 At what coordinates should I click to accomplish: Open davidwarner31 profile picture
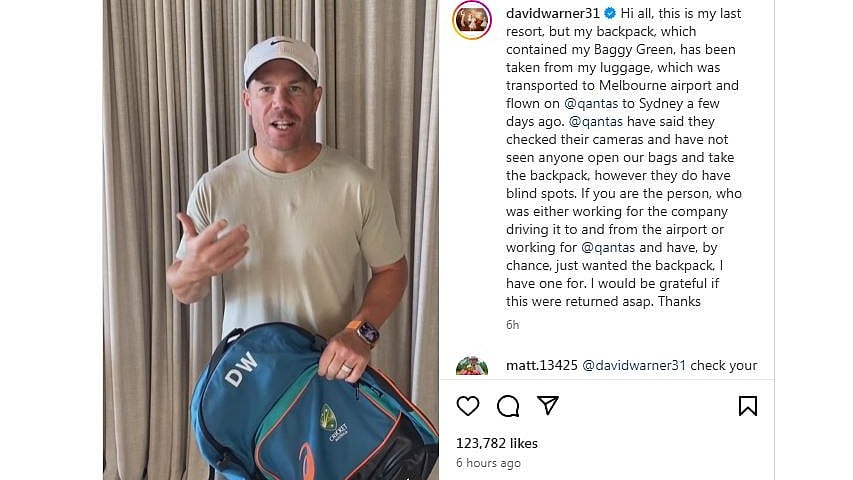472,20
